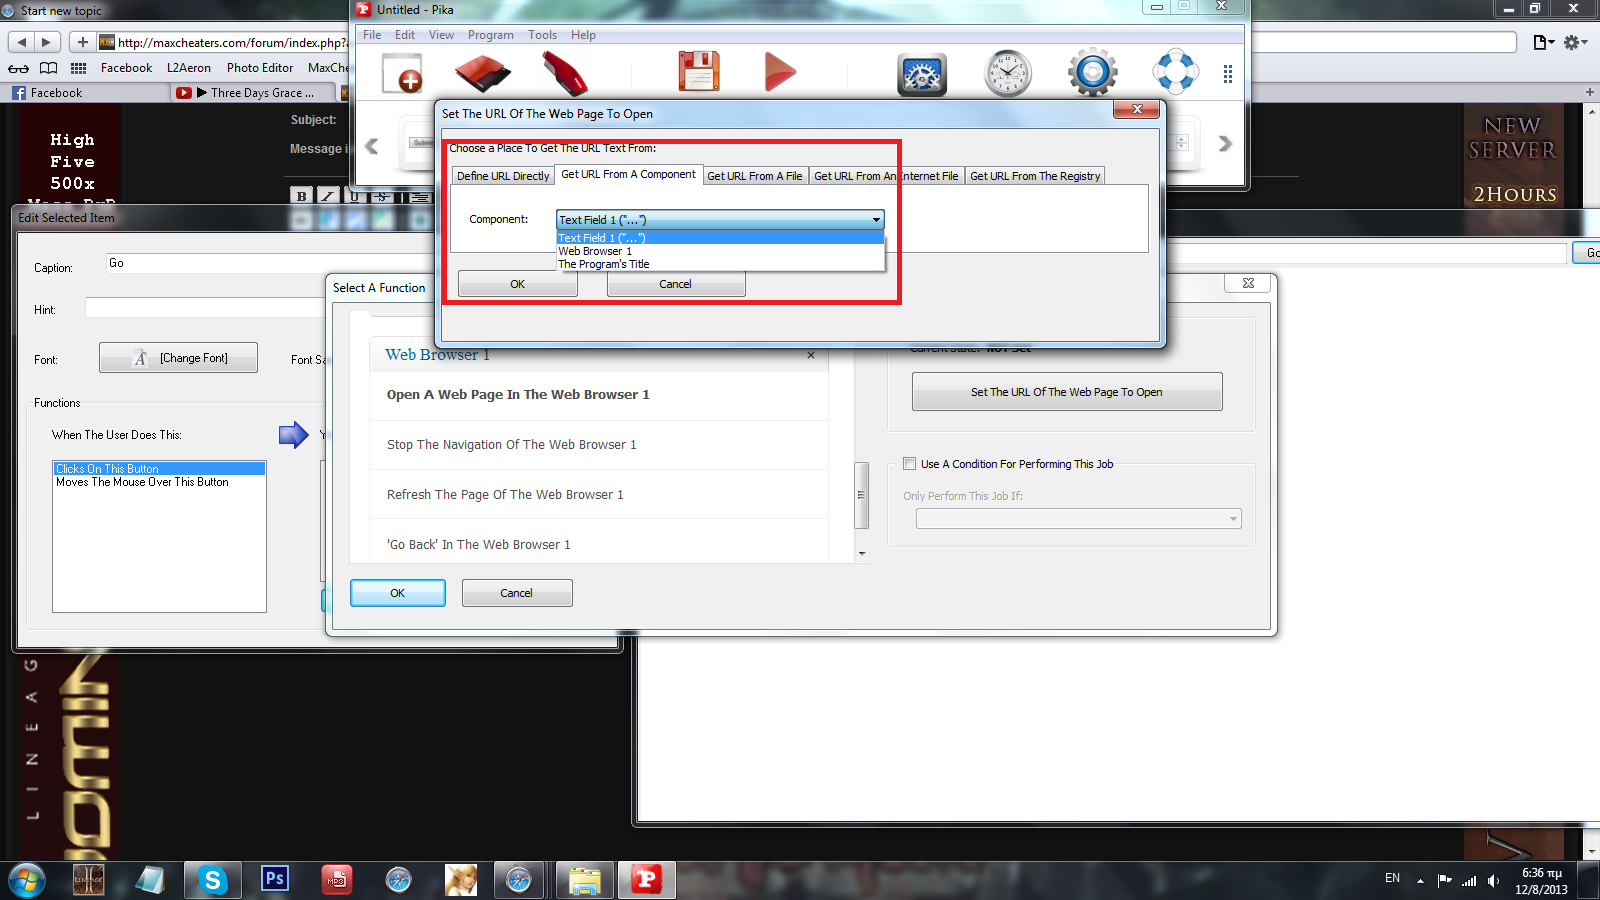Expand the Component dropdown
1600x900 pixels.
876,220
